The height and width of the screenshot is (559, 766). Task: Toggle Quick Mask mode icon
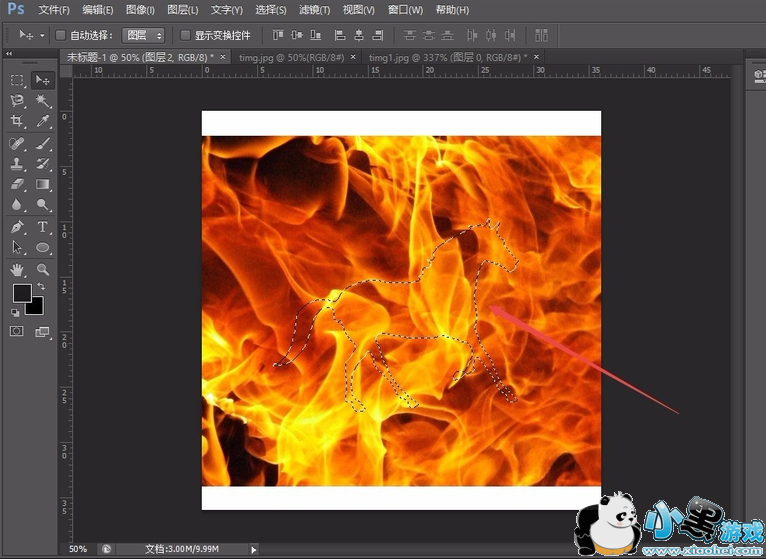[x=17, y=331]
